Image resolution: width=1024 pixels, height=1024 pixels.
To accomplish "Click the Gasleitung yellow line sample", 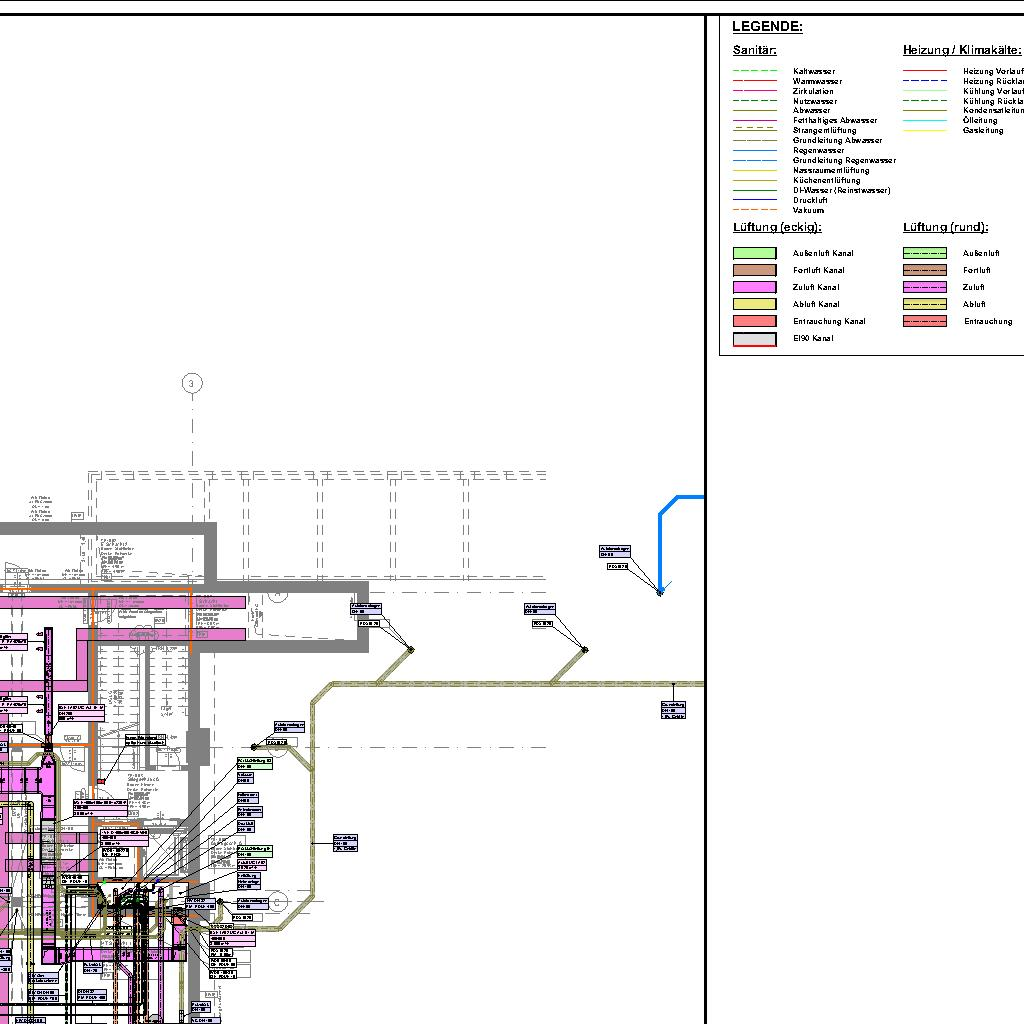I will coord(924,131).
